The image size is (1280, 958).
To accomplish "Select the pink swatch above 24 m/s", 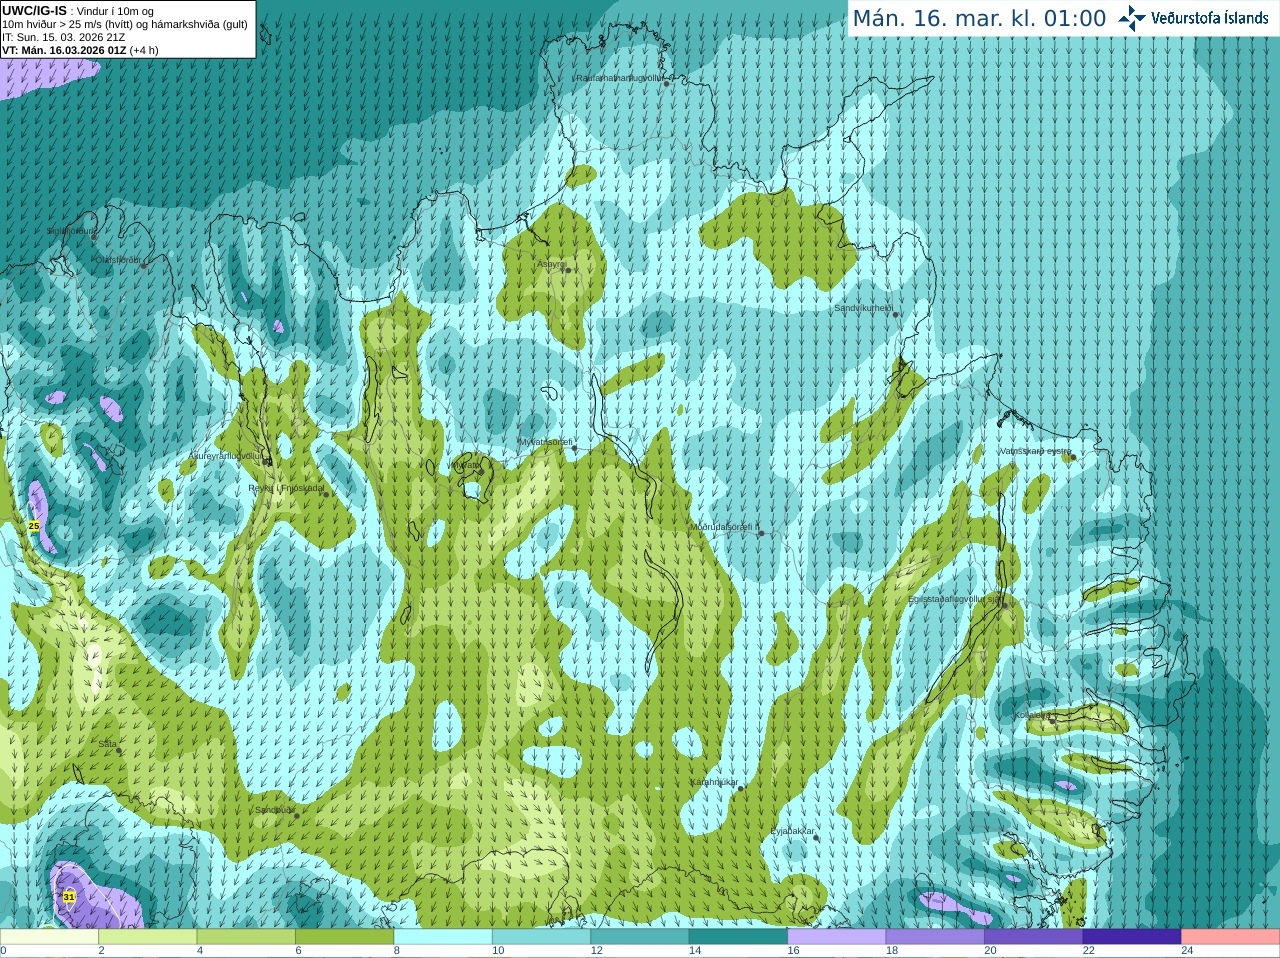I will tap(1231, 937).
